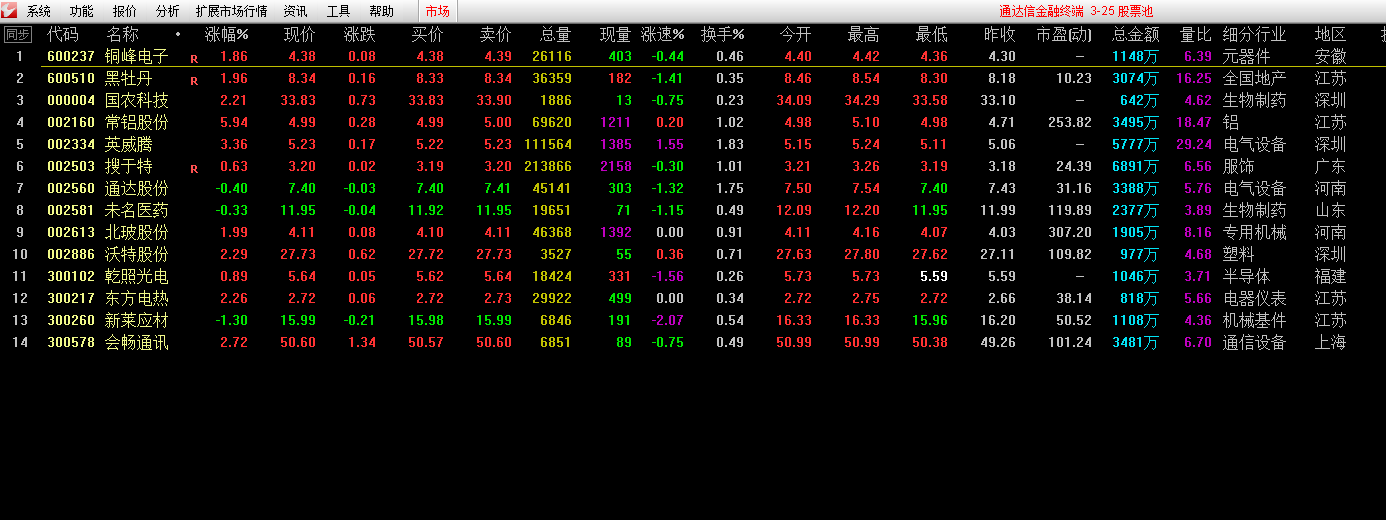The height and width of the screenshot is (520, 1386).
Task: Open the 功能 menu
Action: click(x=82, y=12)
